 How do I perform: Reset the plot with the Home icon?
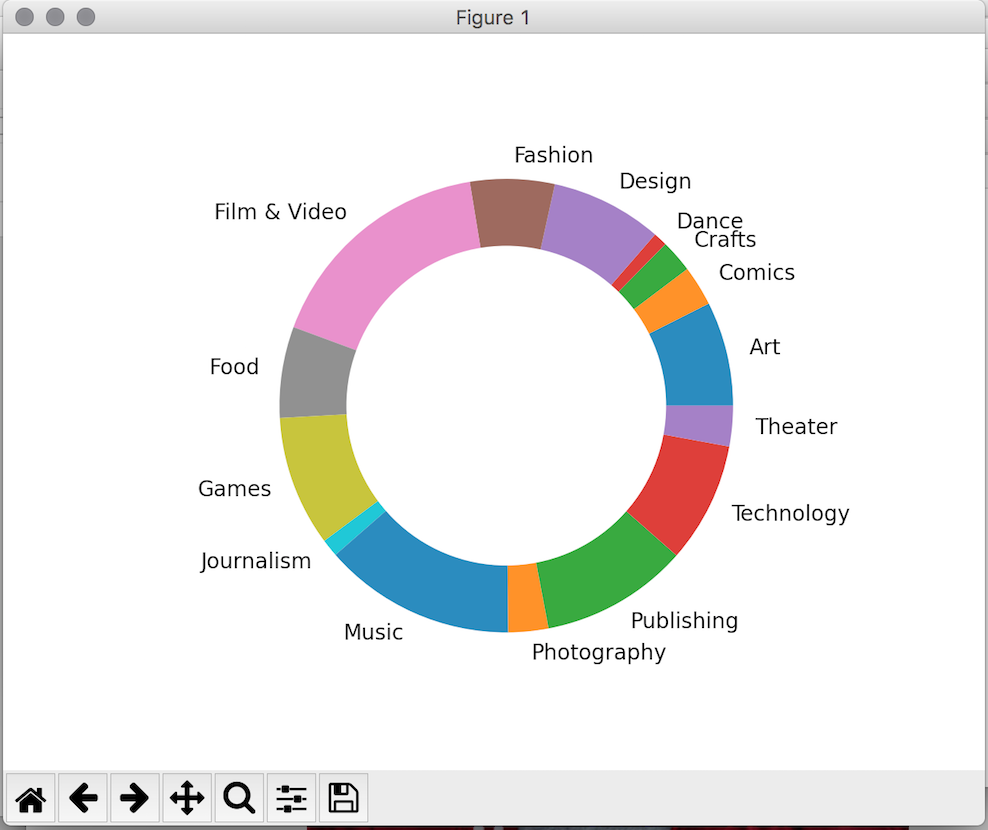tap(31, 798)
